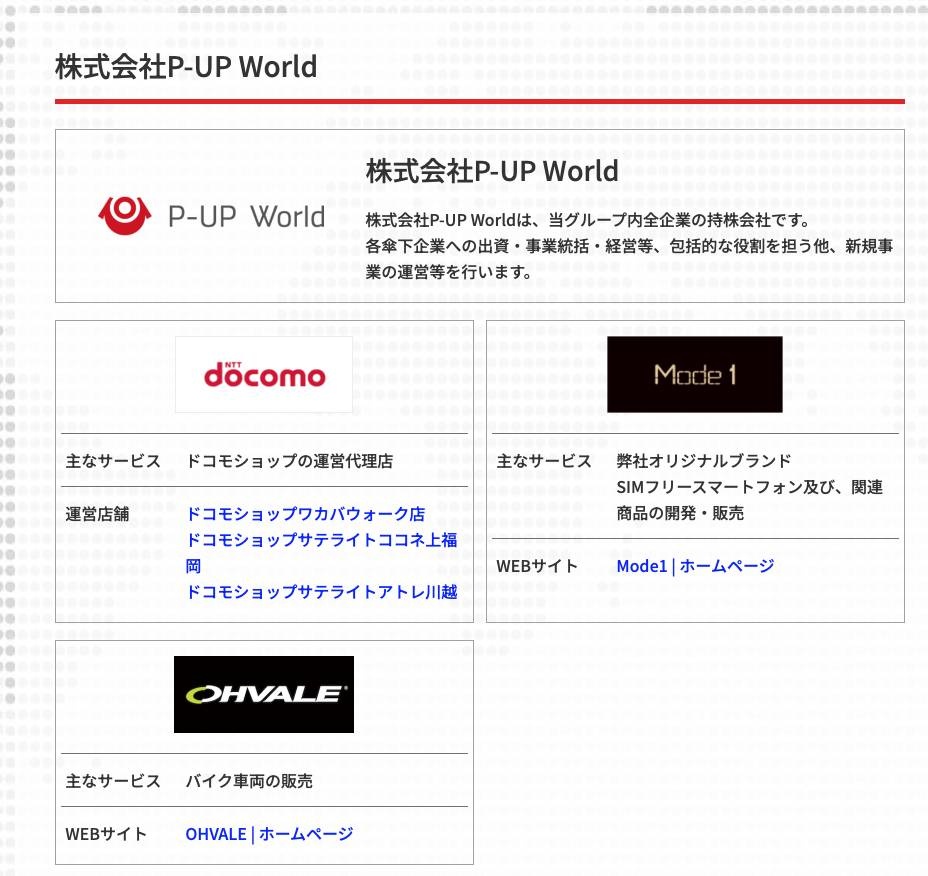Screen dimensions: 928x876
Task: Visit ドコモショップサテライトアトレ川越 store page
Action: [321, 592]
